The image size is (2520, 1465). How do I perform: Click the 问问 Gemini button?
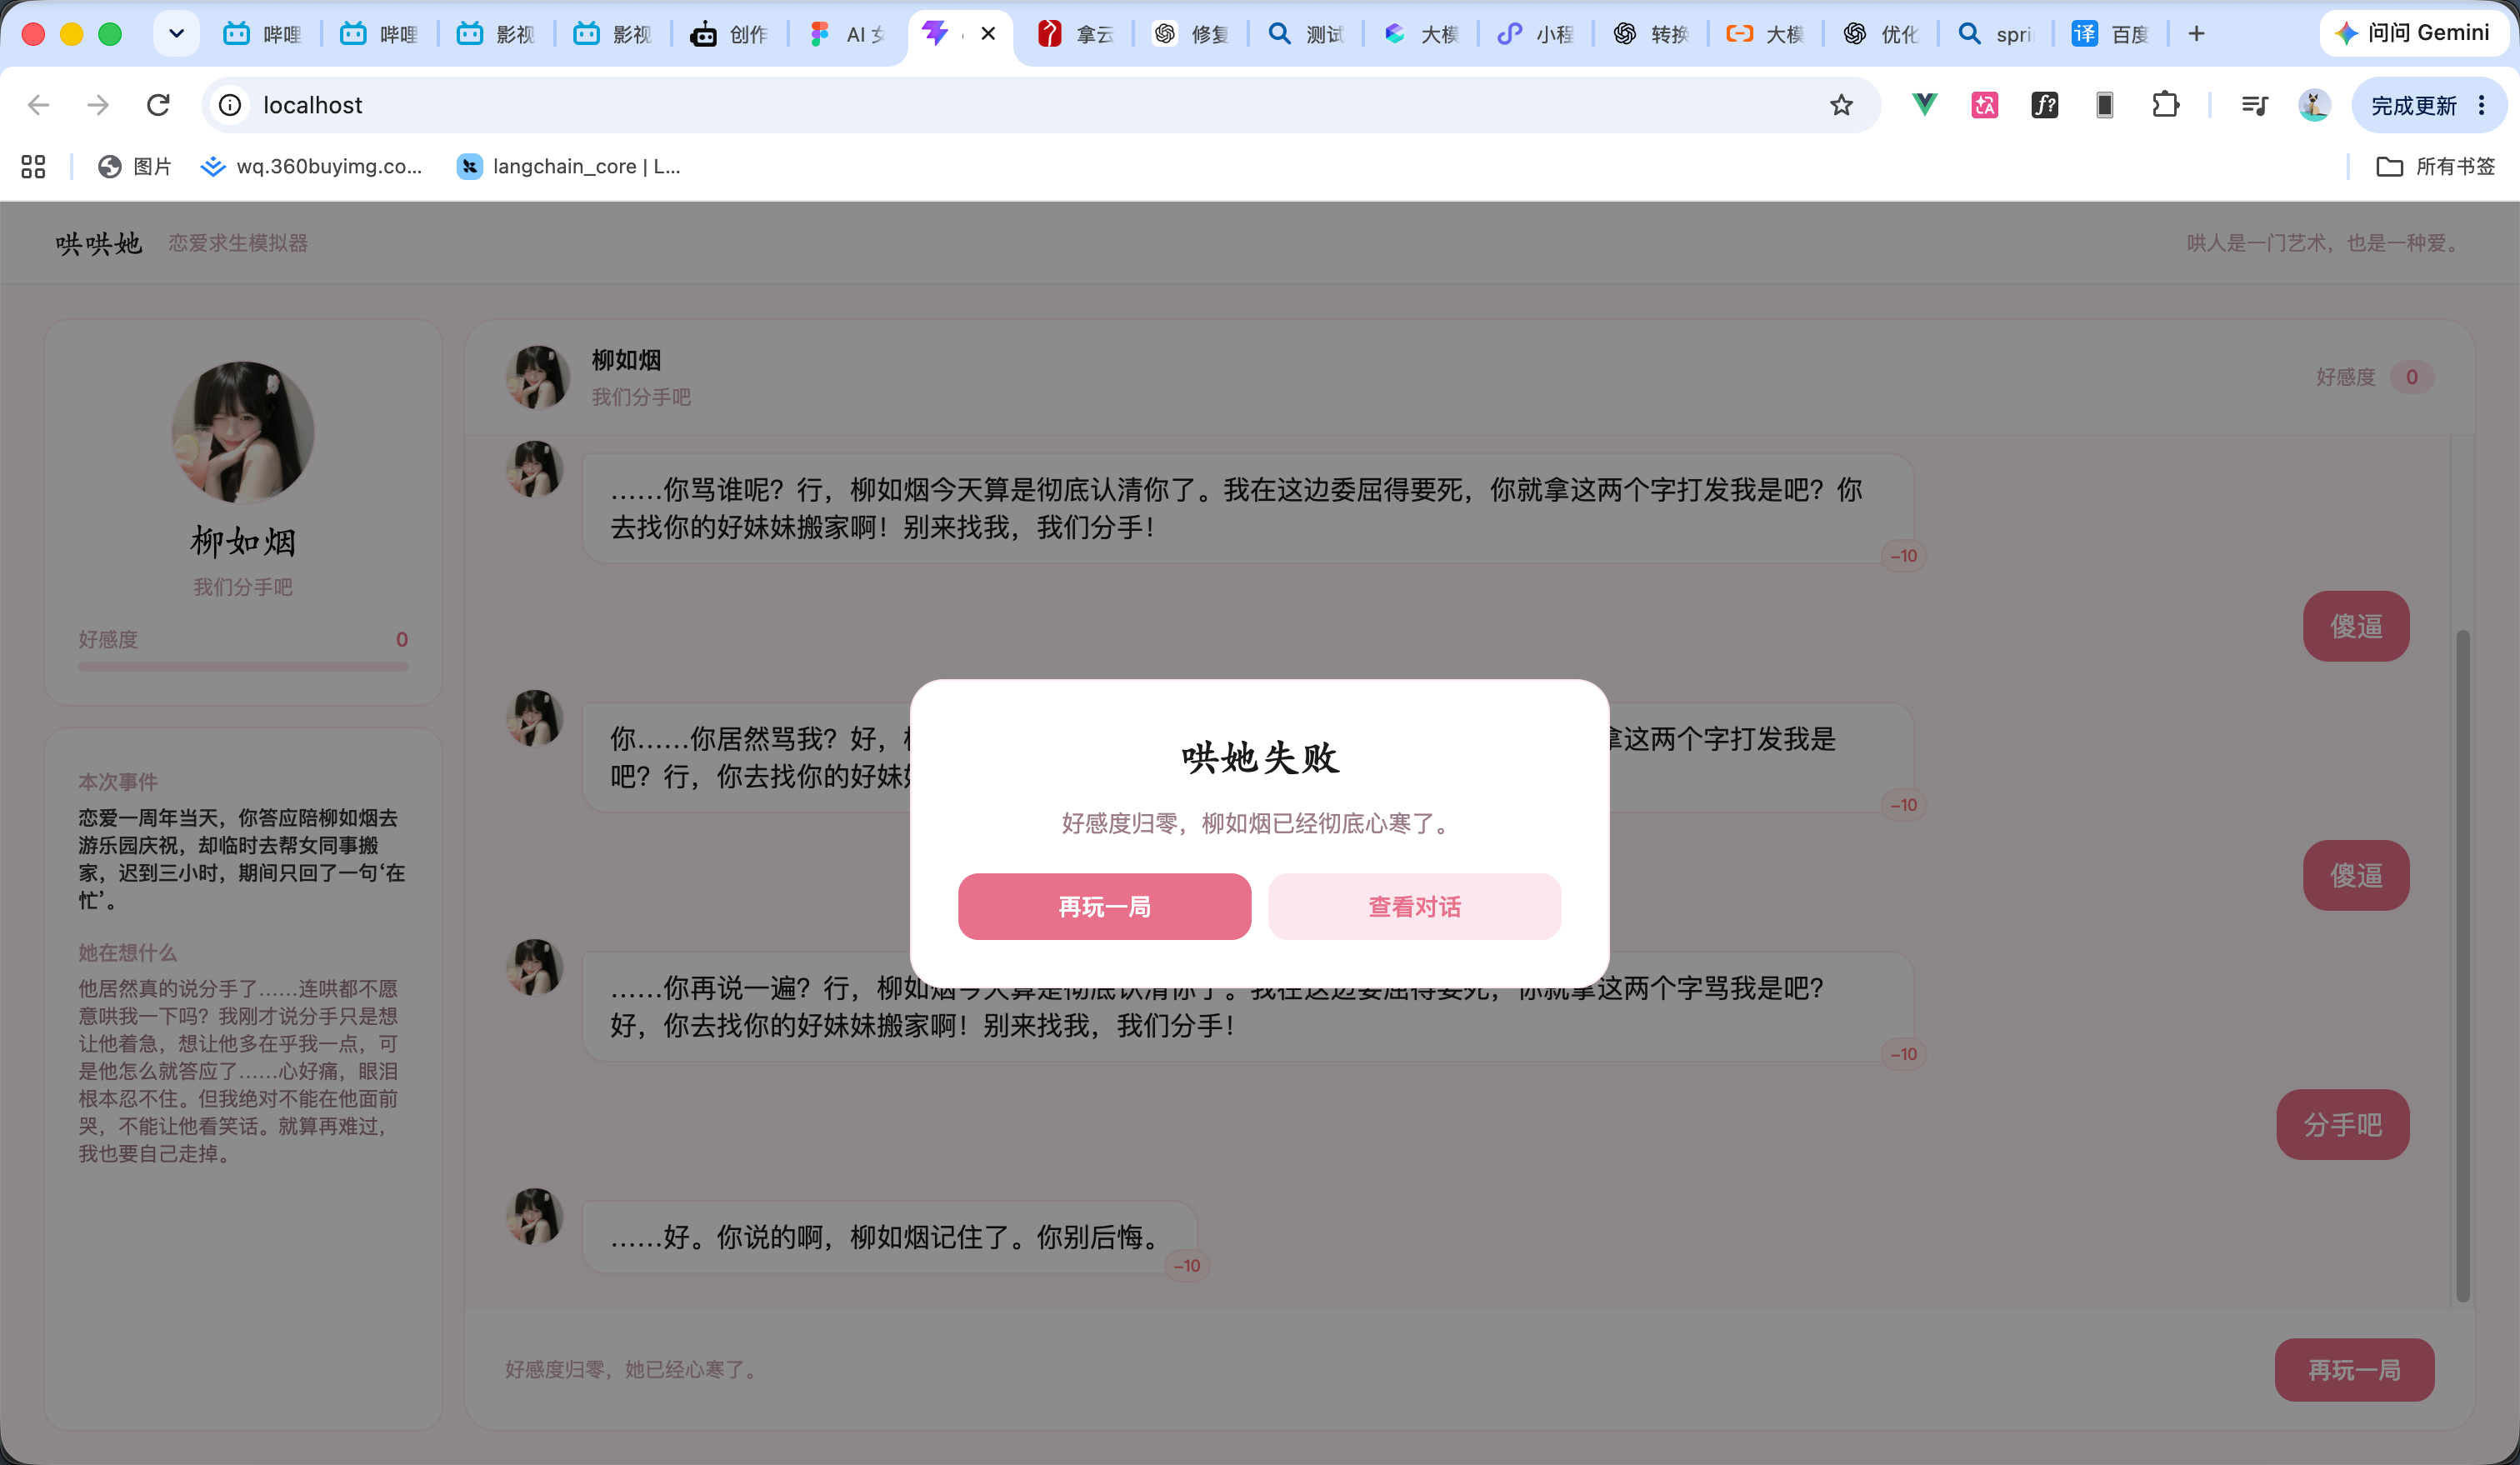click(x=2413, y=33)
